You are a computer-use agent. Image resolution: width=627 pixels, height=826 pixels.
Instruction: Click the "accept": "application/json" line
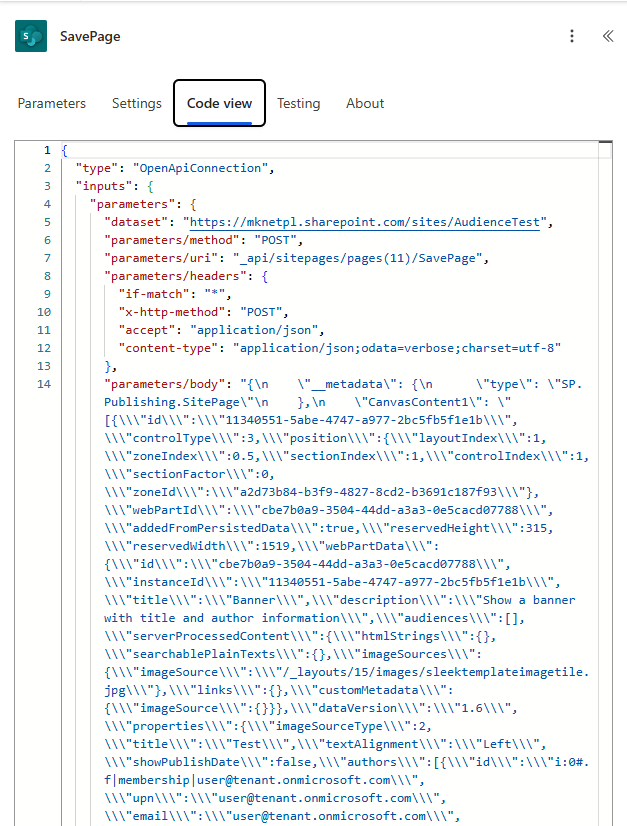coord(221,330)
